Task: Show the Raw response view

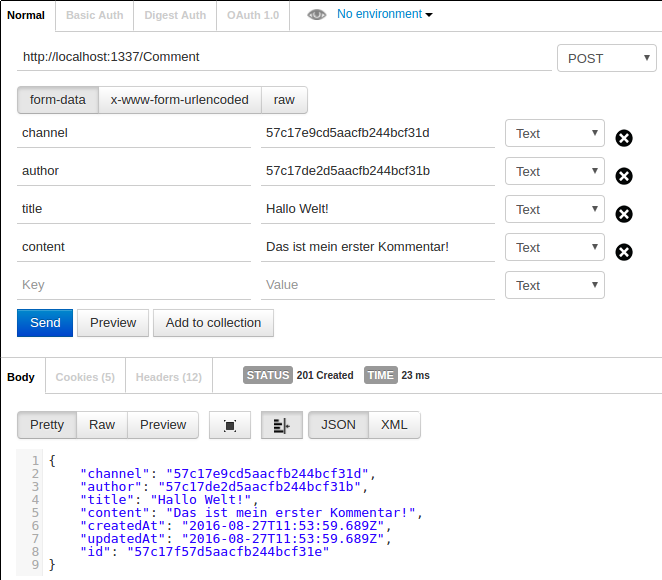Action: click(102, 425)
